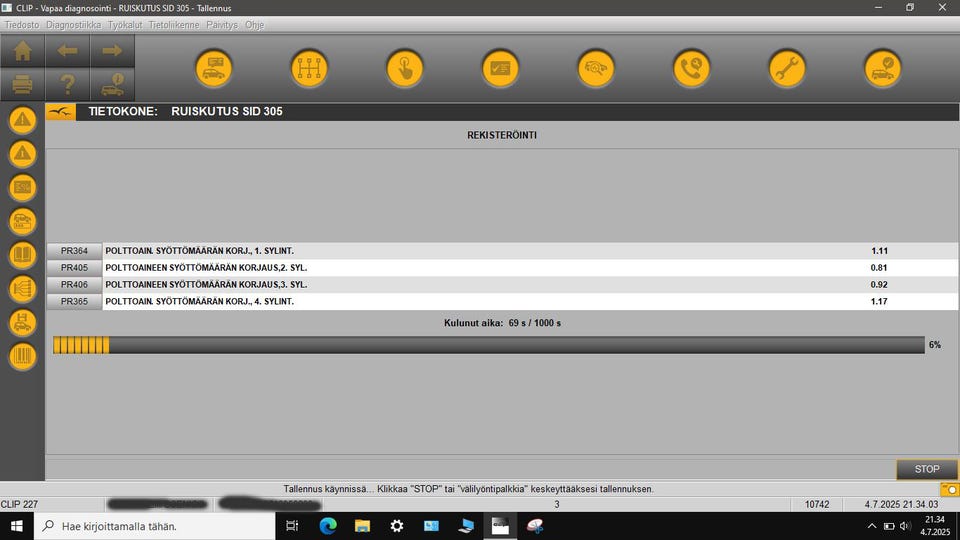Open the Windows Start menu
The height and width of the screenshot is (540, 960).
17,526
